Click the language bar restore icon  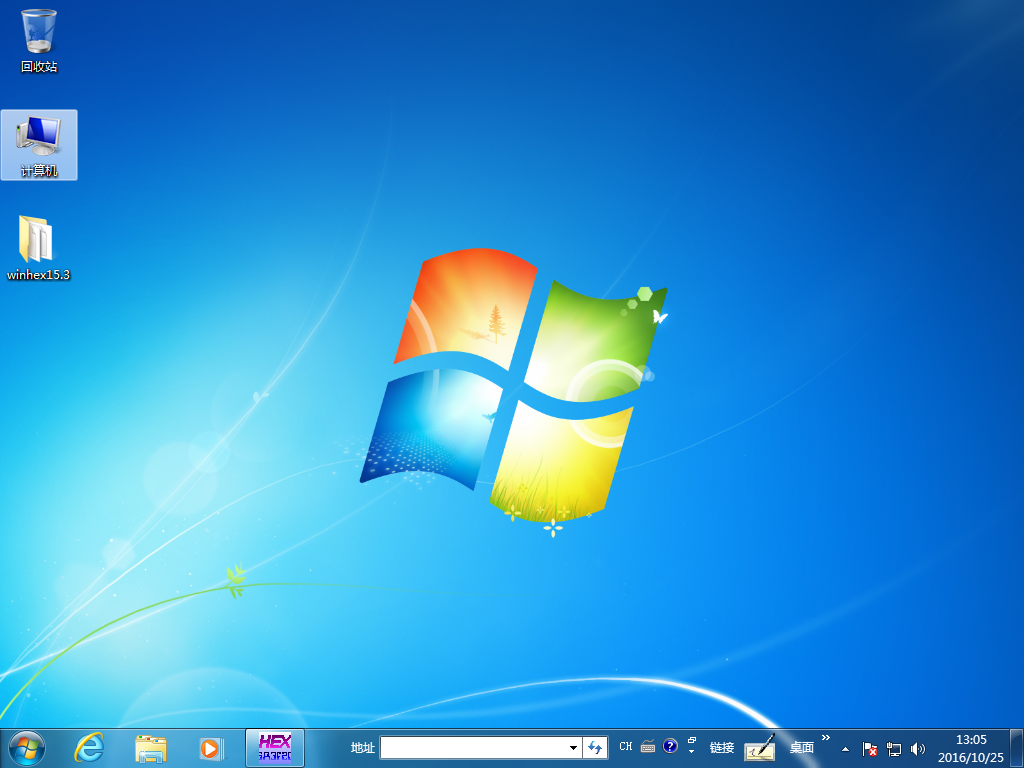coord(692,741)
